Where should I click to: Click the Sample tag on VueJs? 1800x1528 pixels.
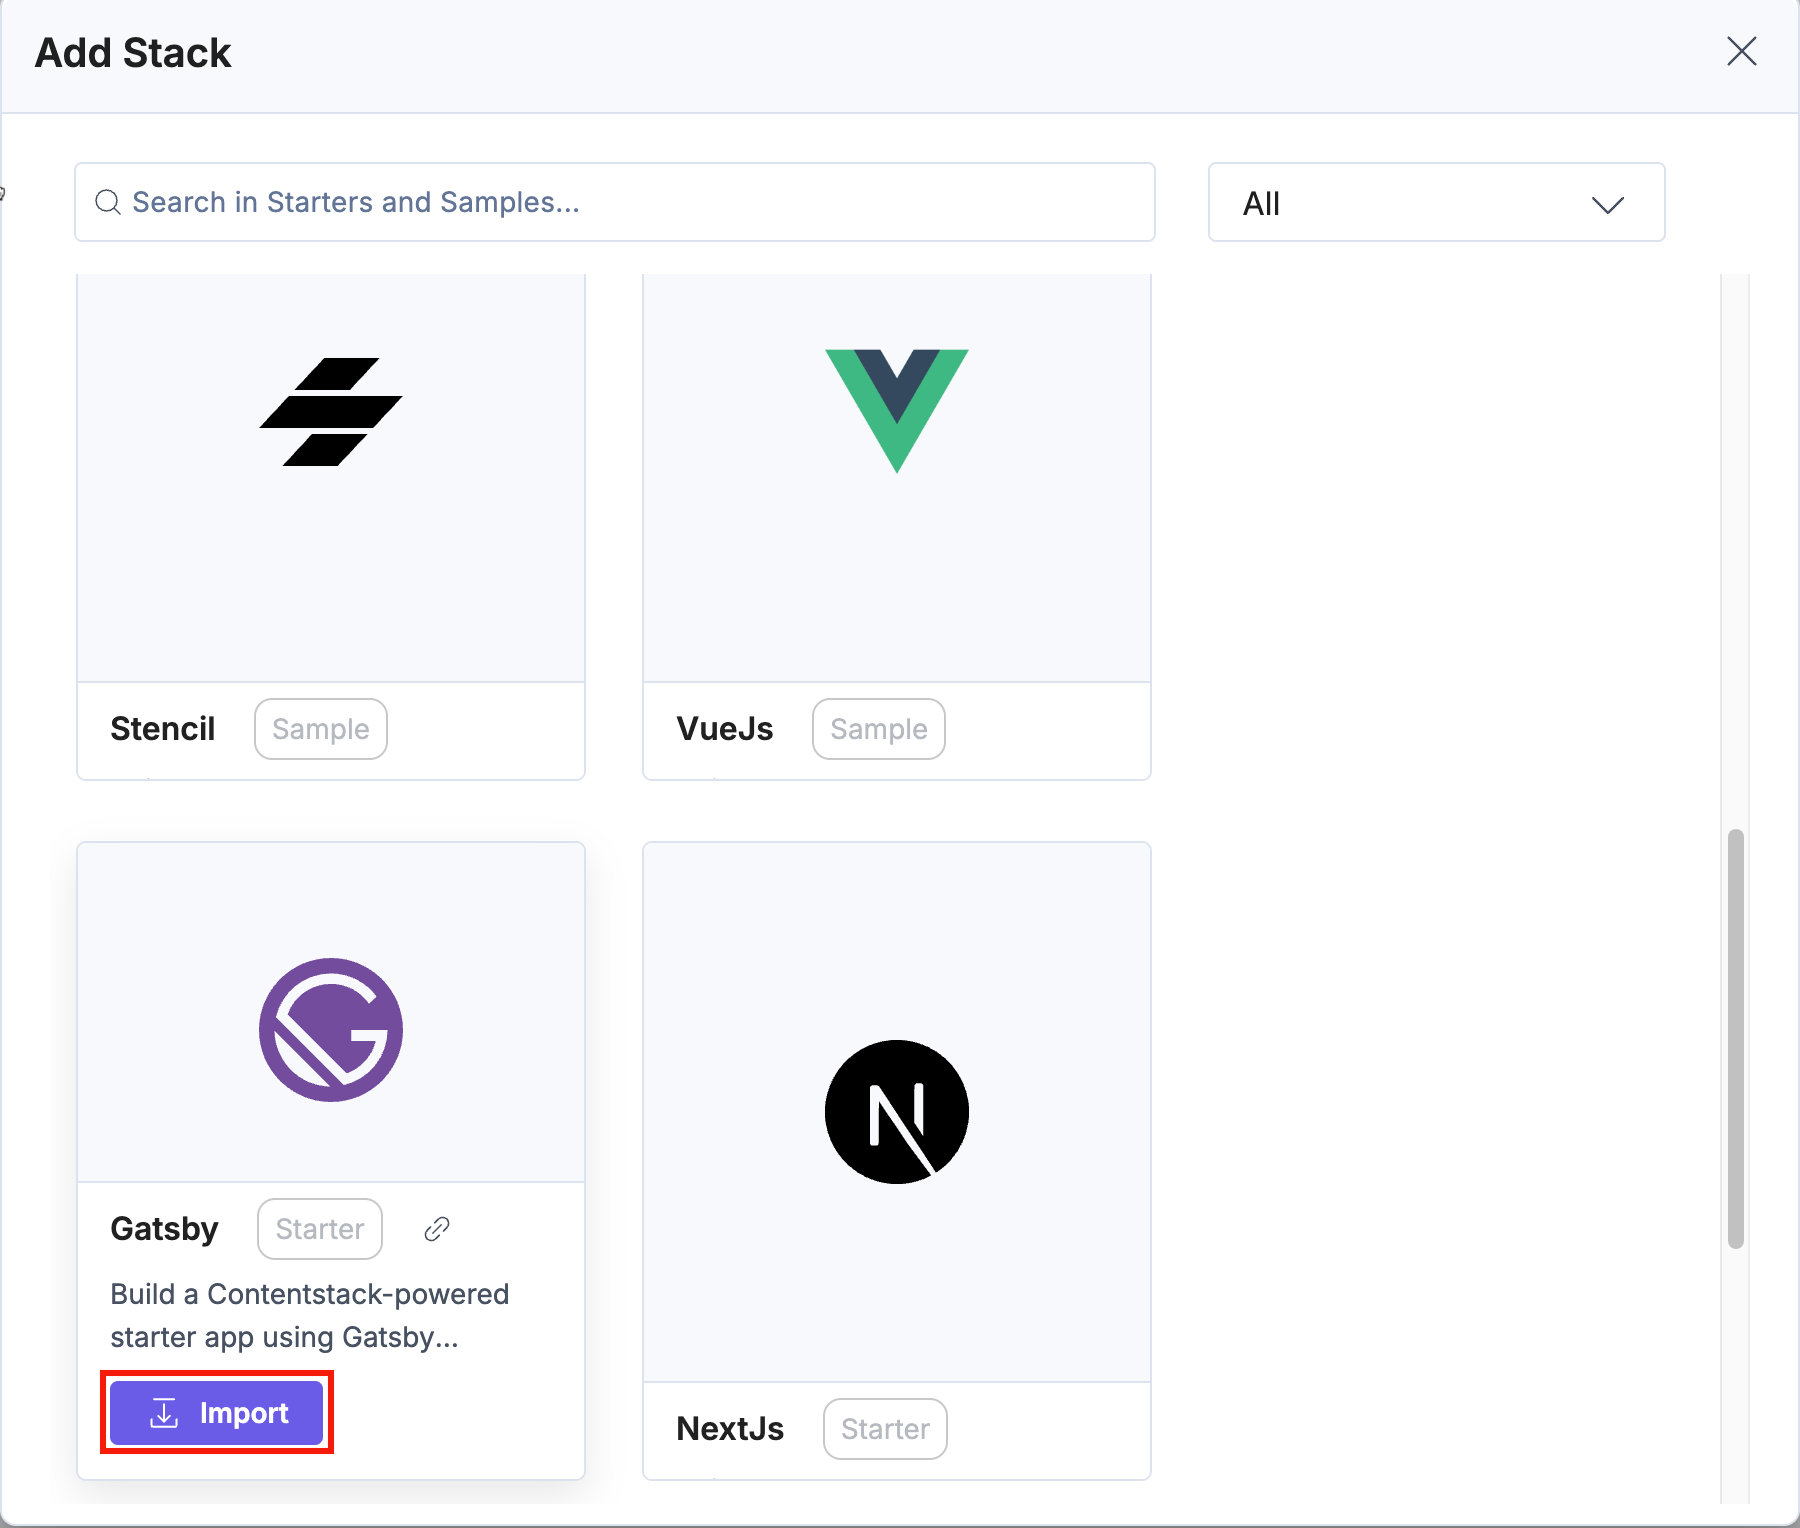click(879, 729)
